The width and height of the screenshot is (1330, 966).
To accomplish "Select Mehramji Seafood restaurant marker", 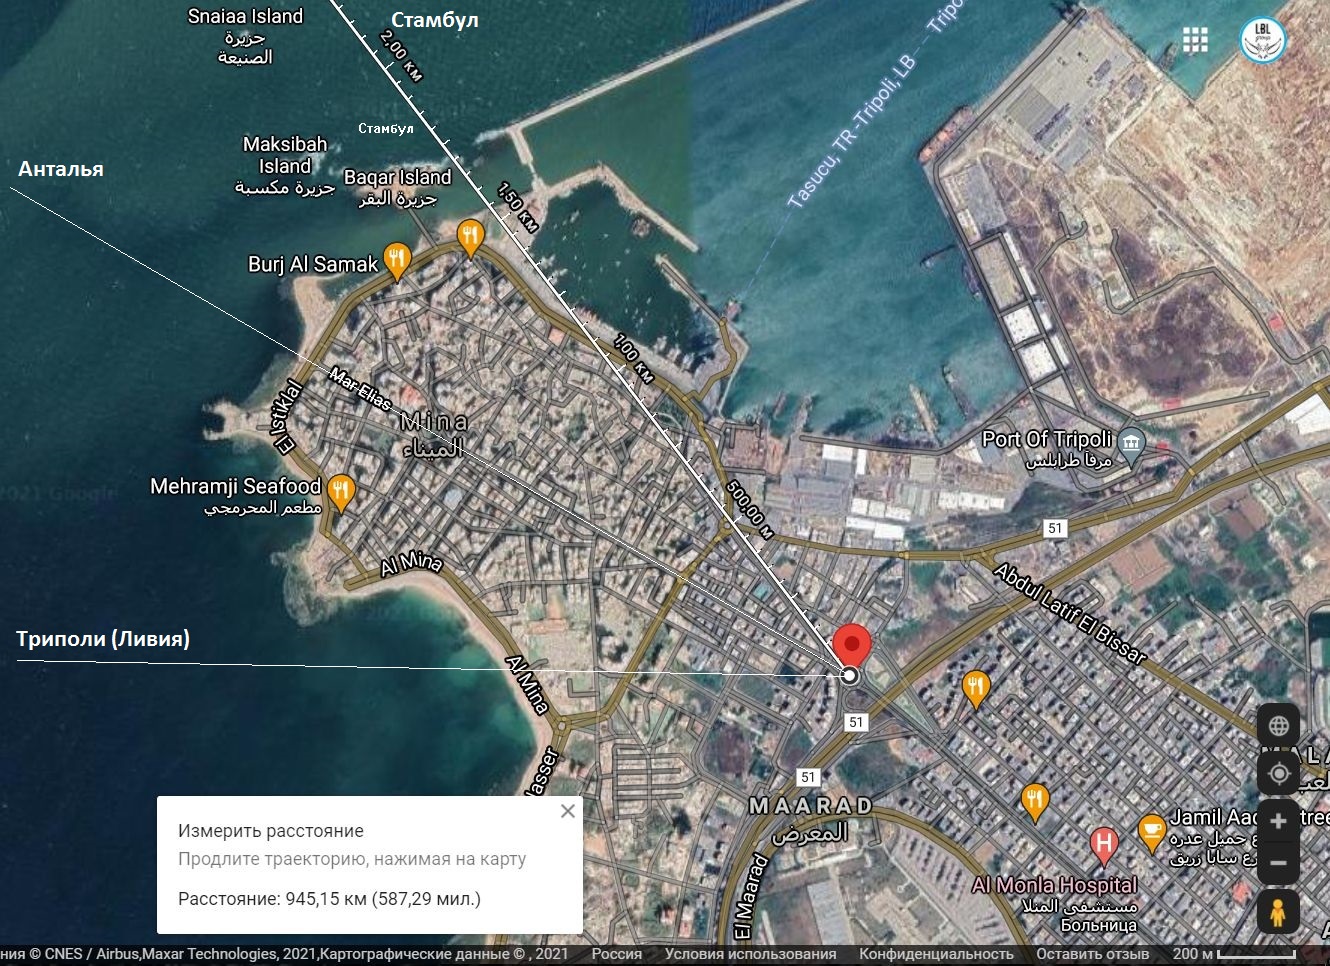I will (341, 492).
